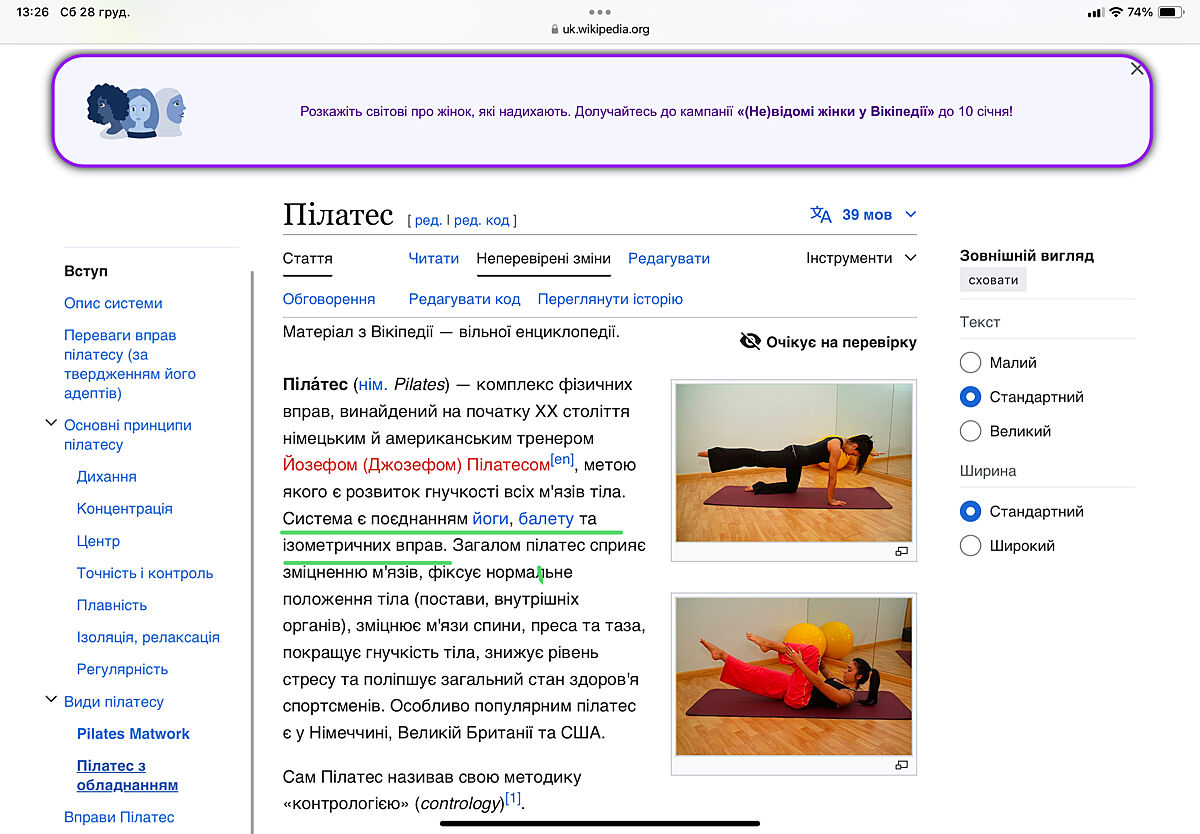
Task: Click the women faces campaign illustration
Action: (136, 111)
